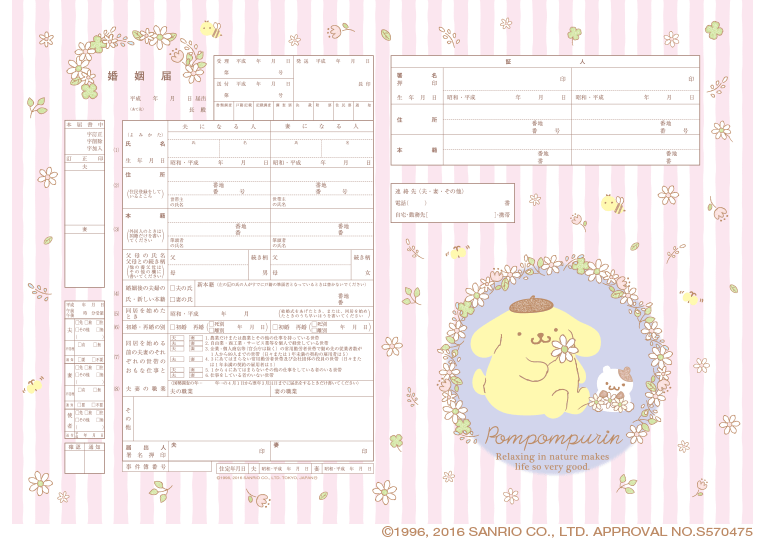This screenshot has height=541, width=765.
Task: Click the wife's given name (名) field
Action: (347, 148)
